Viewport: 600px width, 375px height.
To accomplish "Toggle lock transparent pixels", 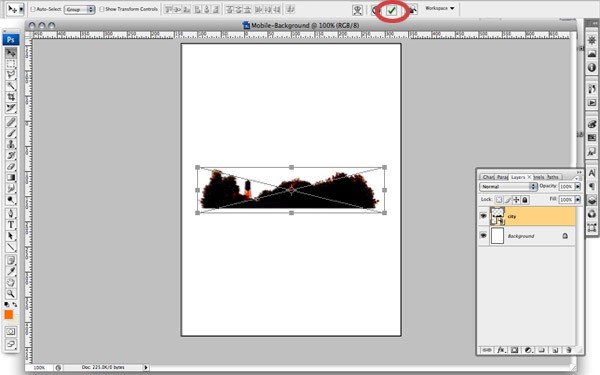I will (x=499, y=199).
